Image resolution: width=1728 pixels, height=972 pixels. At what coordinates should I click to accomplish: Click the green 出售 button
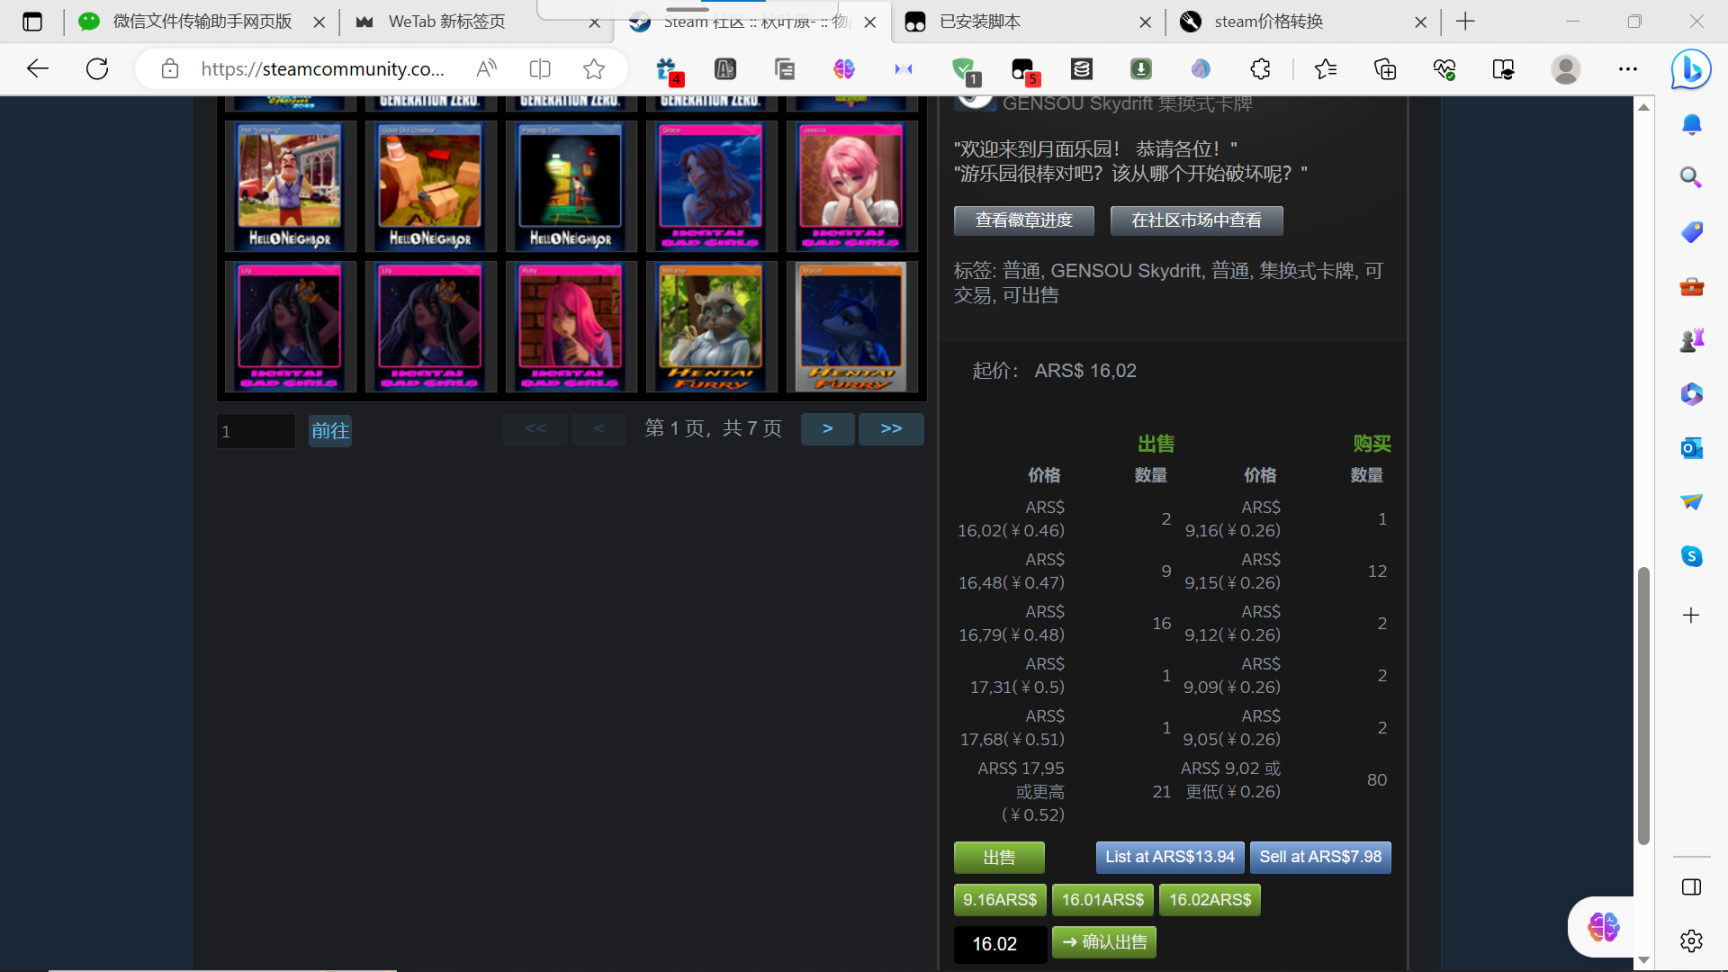tap(999, 857)
